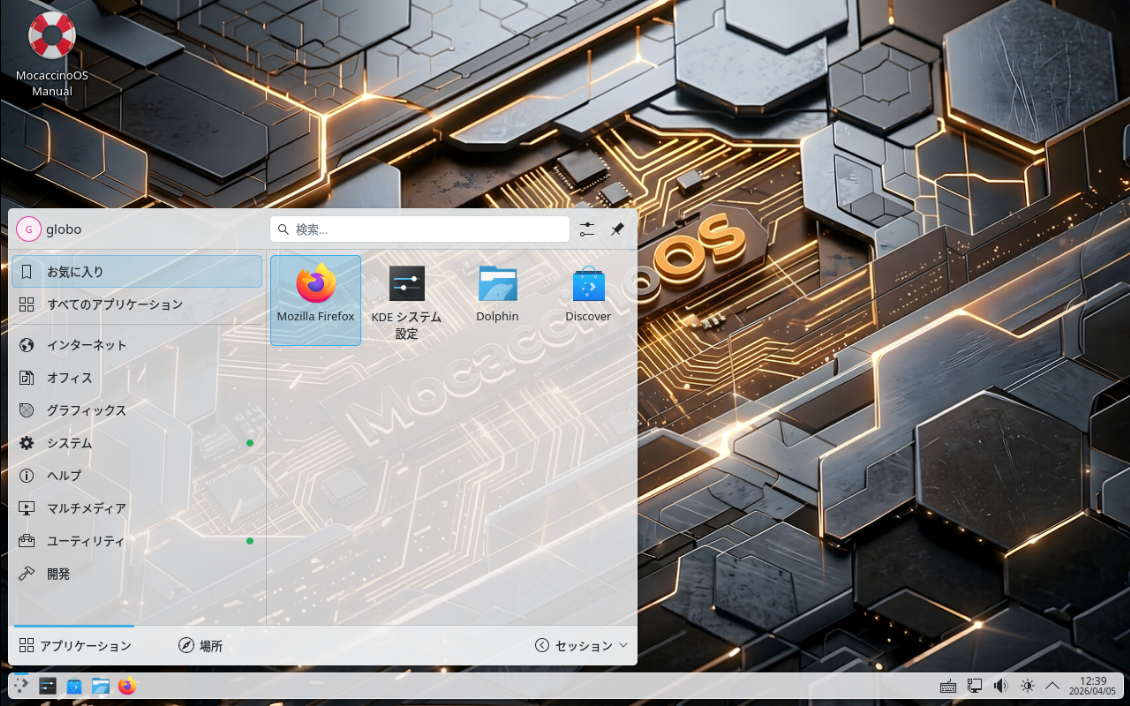Switch to the 場所 tab
Image resolution: width=1130 pixels, height=706 pixels.
200,646
